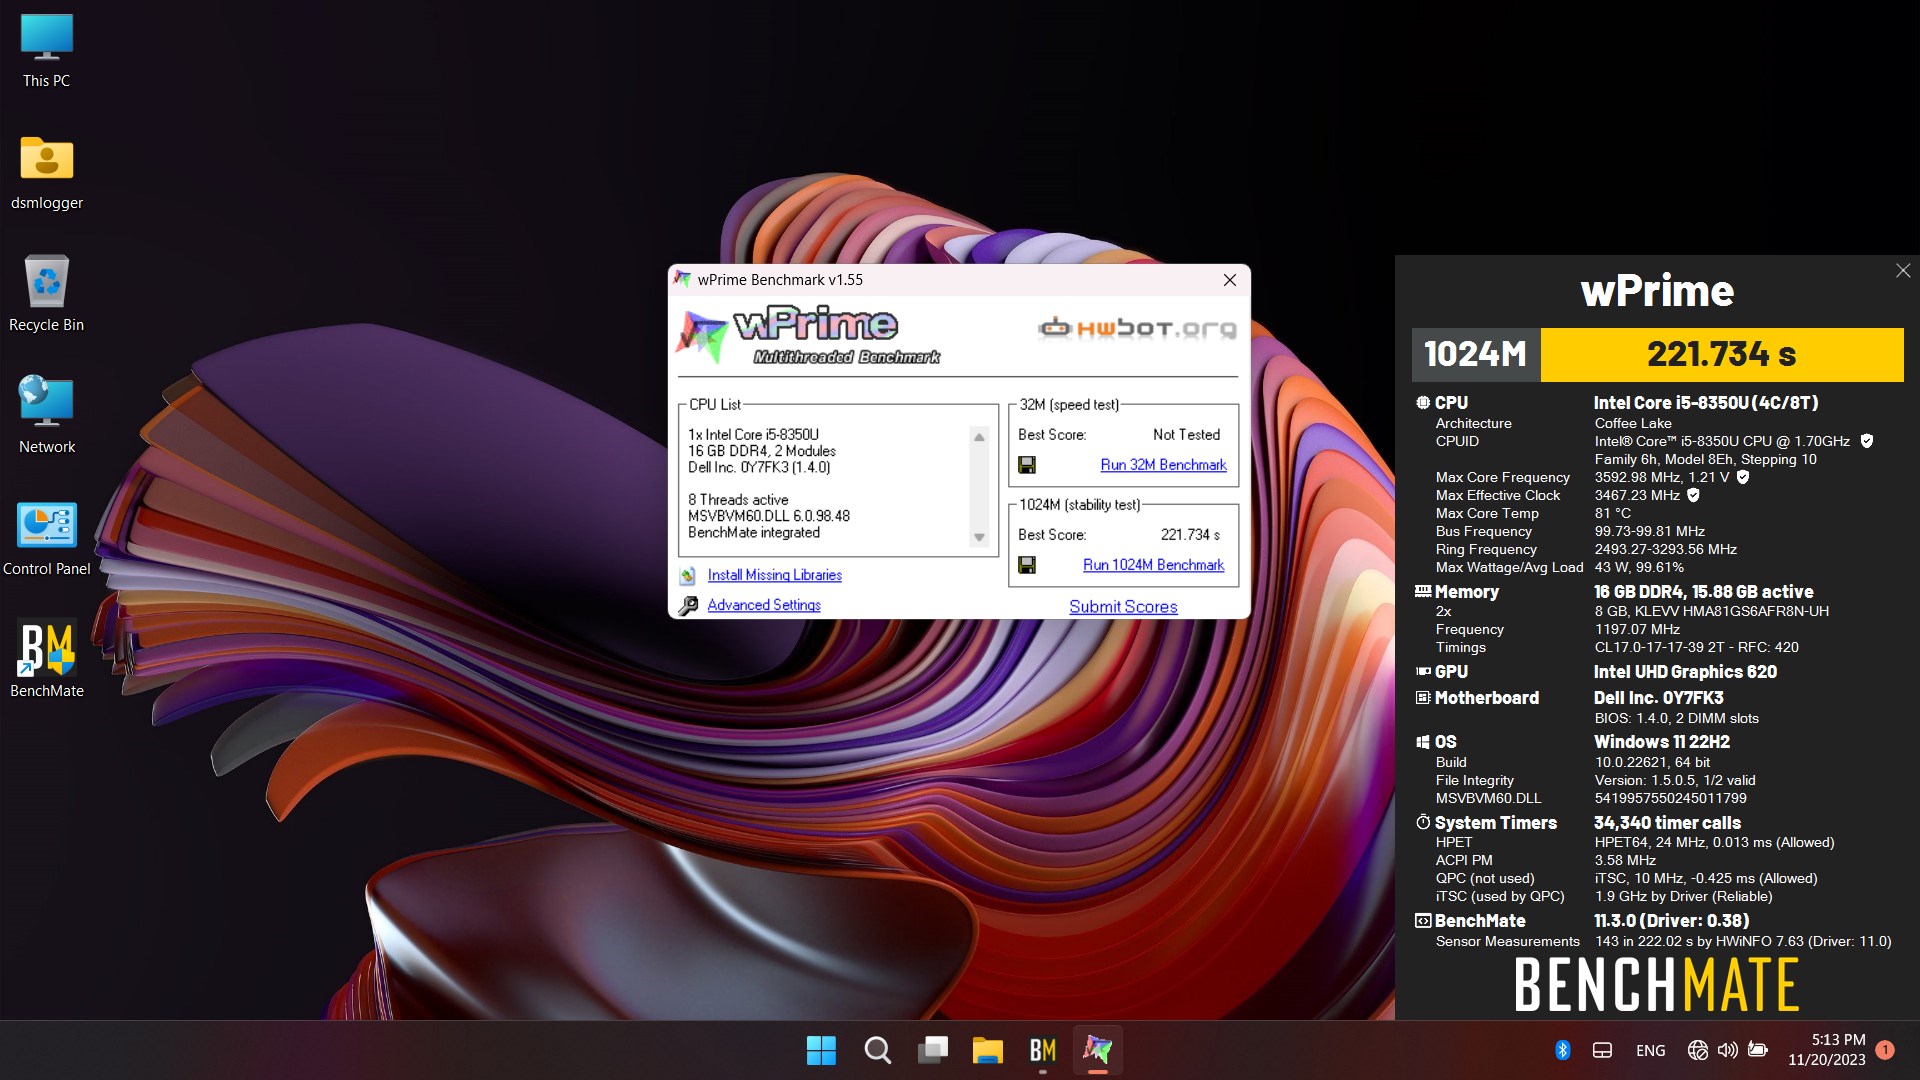The width and height of the screenshot is (1920, 1080).
Task: Select the Network desktop icon
Action: pos(46,416)
